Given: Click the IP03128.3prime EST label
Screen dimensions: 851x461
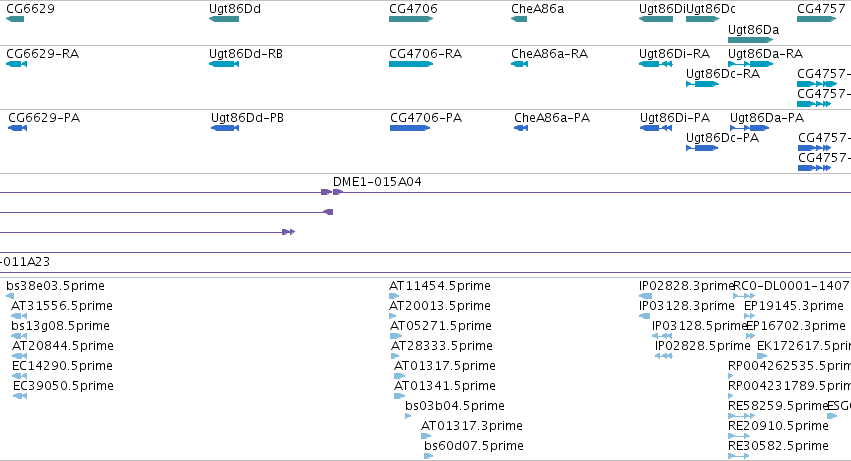Looking at the screenshot, I should tap(687, 306).
